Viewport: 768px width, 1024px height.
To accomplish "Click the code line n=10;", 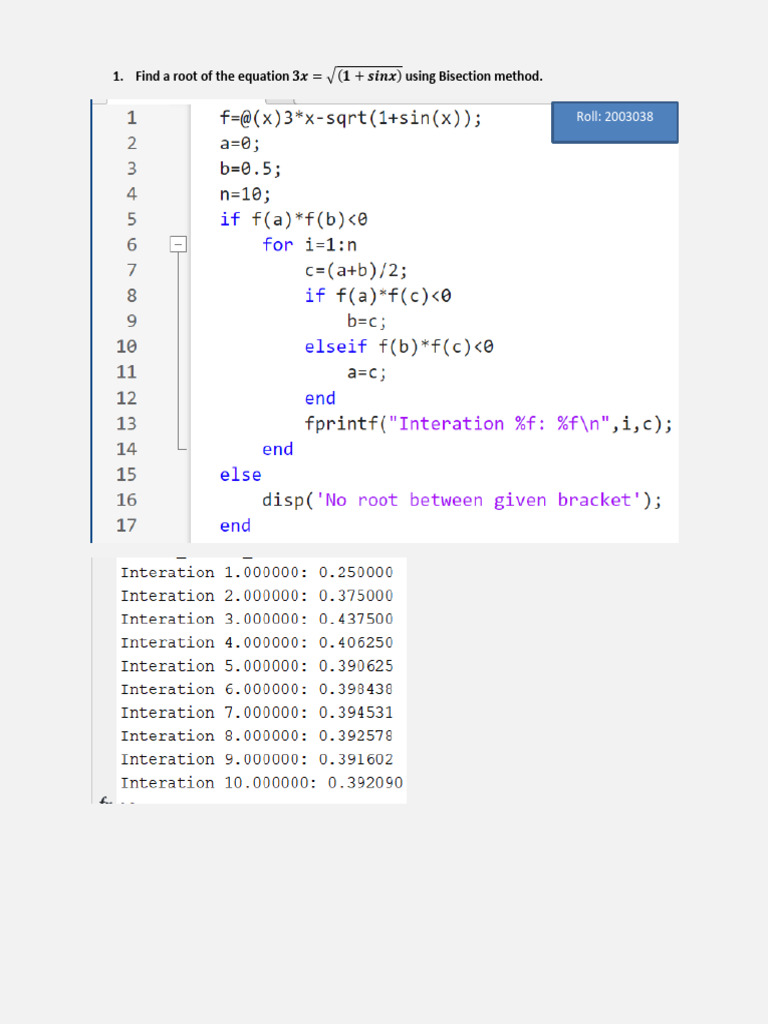I will point(245,194).
